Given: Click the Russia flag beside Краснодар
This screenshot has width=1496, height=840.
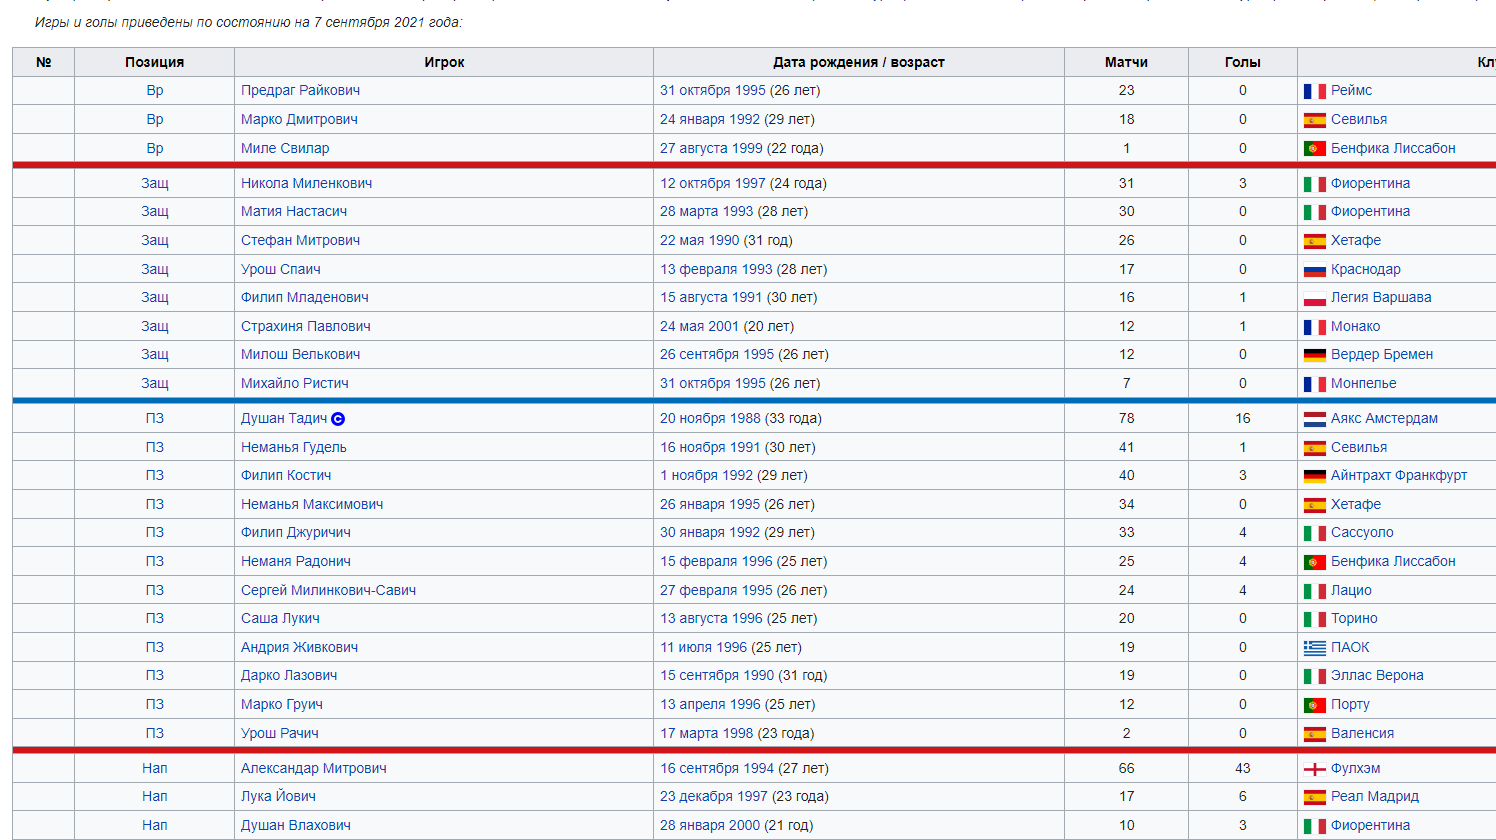Looking at the screenshot, I should coord(1315,270).
